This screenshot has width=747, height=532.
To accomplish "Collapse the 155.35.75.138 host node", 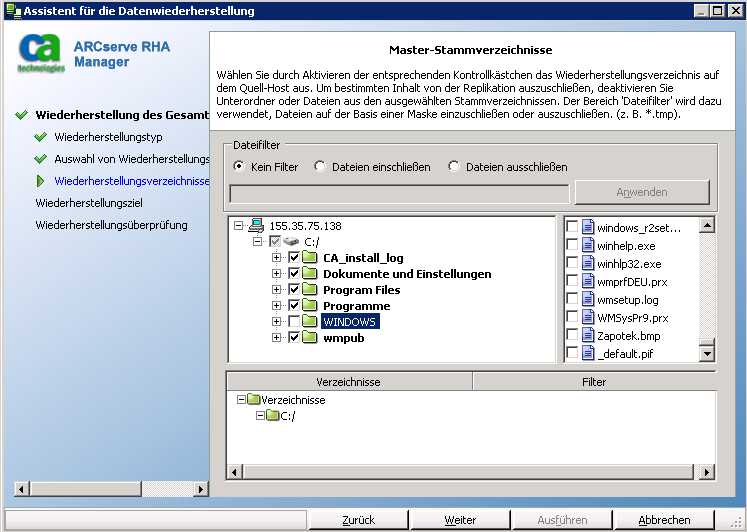I will [x=238, y=225].
